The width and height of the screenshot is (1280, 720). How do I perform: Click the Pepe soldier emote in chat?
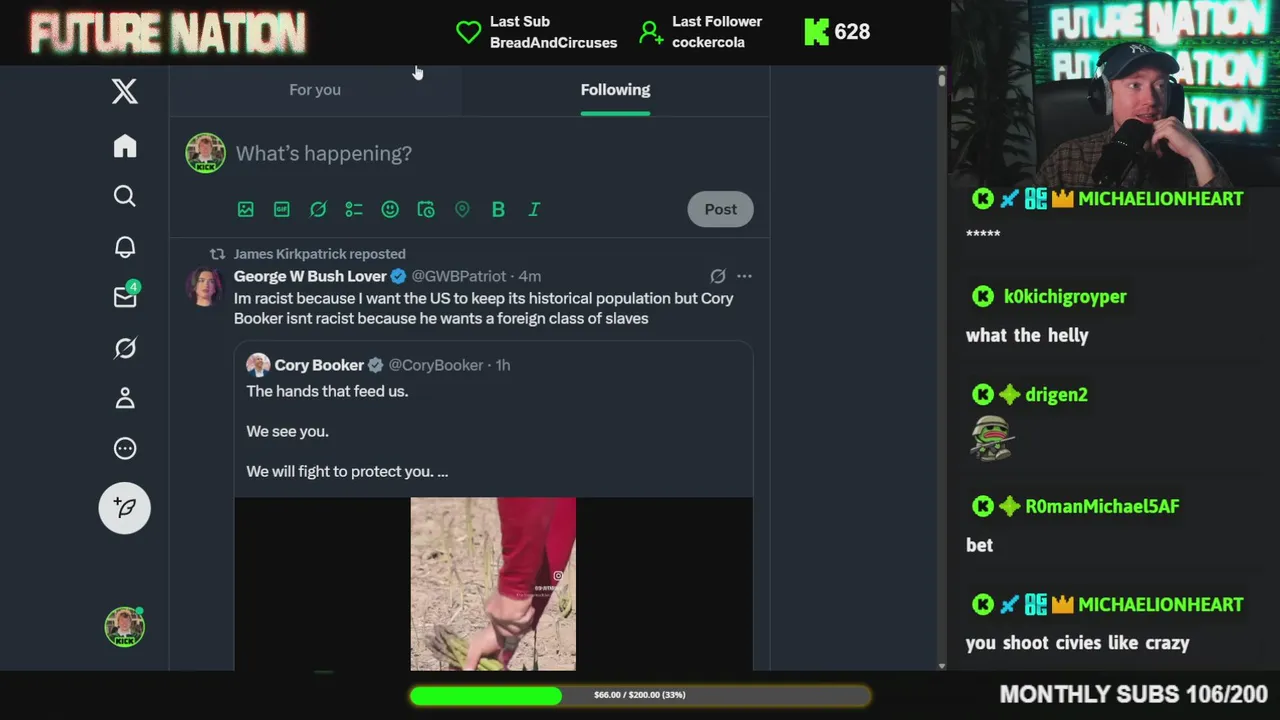[991, 438]
